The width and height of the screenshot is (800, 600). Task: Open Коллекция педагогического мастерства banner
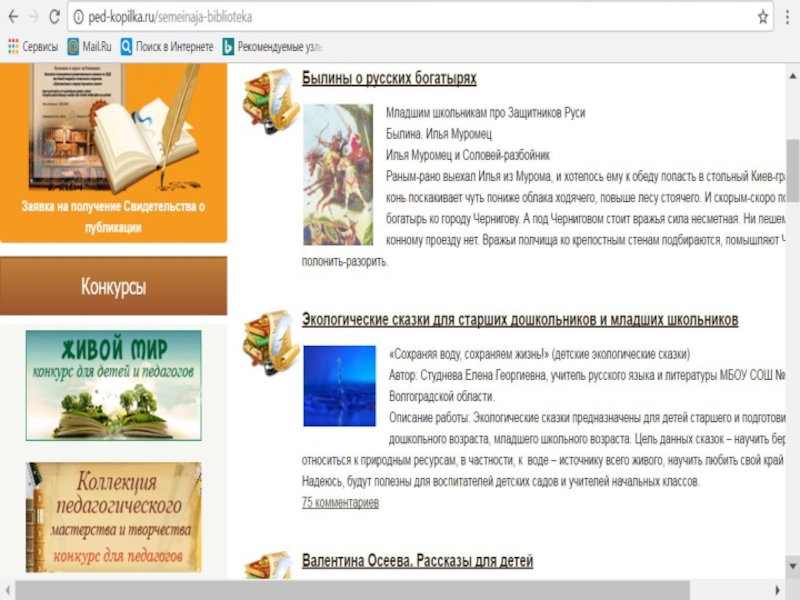coord(114,517)
